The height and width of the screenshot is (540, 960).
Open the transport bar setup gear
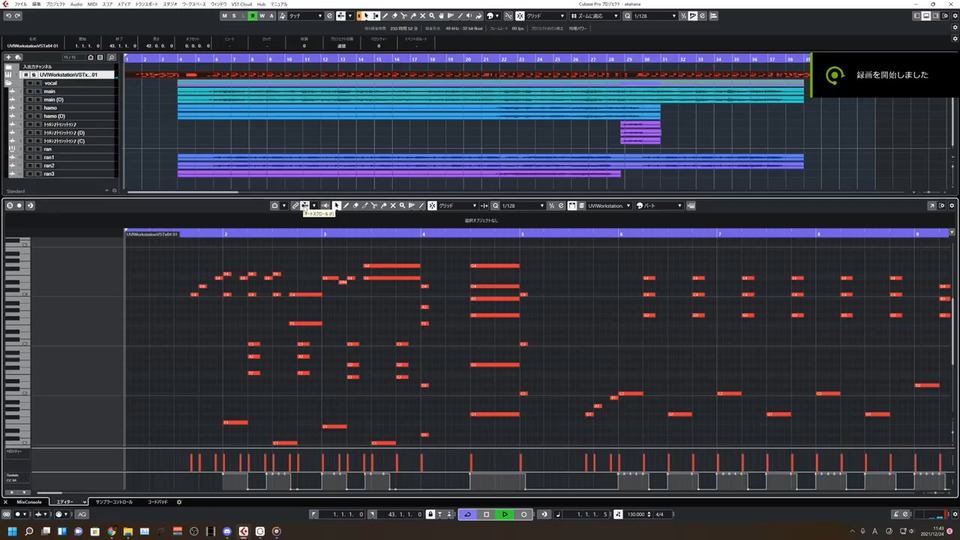pos(954,514)
